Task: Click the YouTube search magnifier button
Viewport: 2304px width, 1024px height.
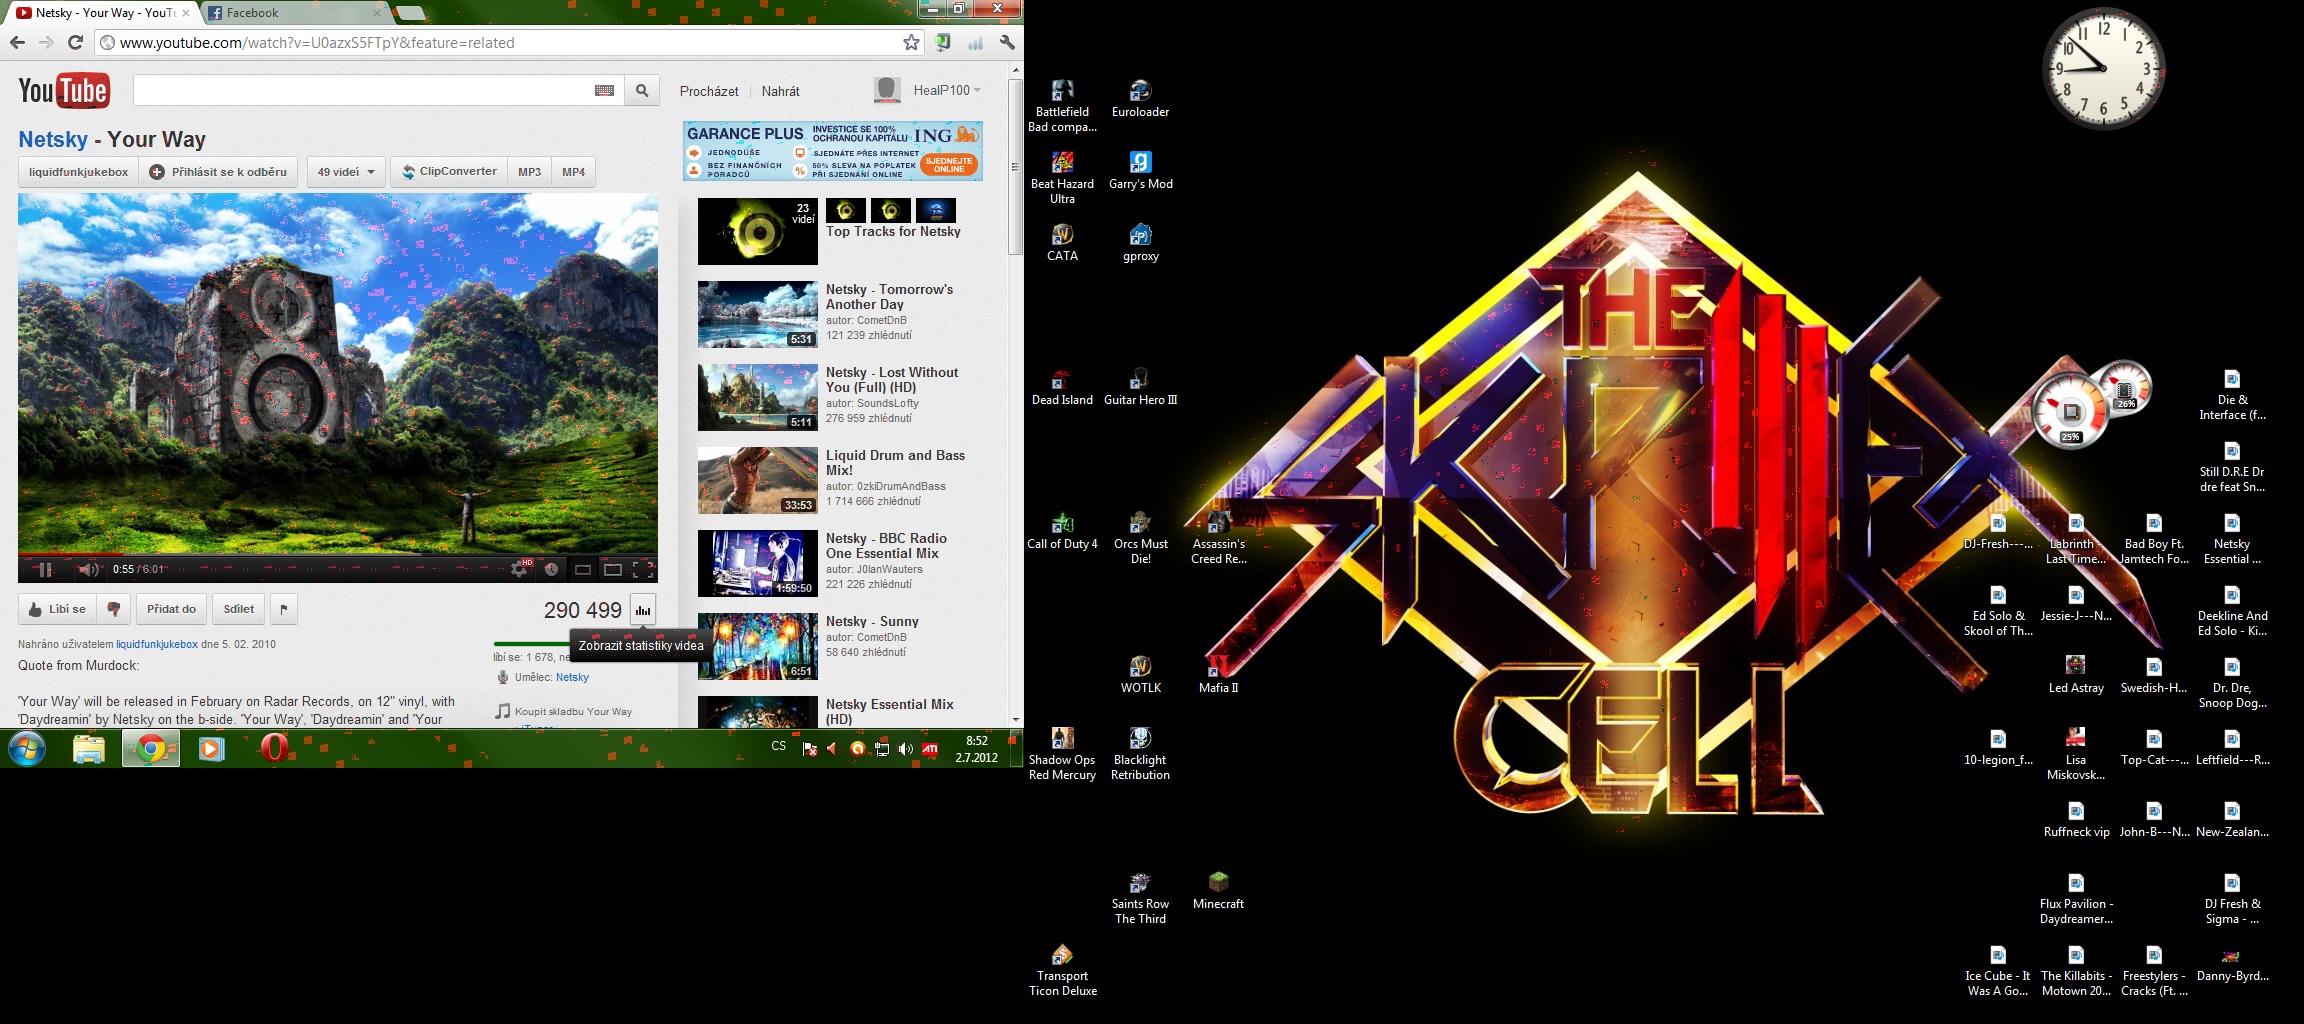Action: pos(642,90)
